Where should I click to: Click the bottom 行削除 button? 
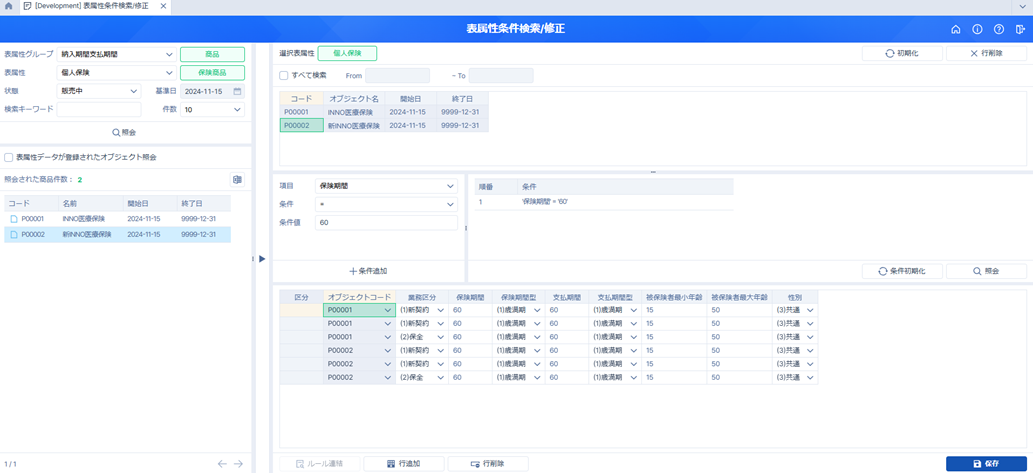tap(488, 464)
